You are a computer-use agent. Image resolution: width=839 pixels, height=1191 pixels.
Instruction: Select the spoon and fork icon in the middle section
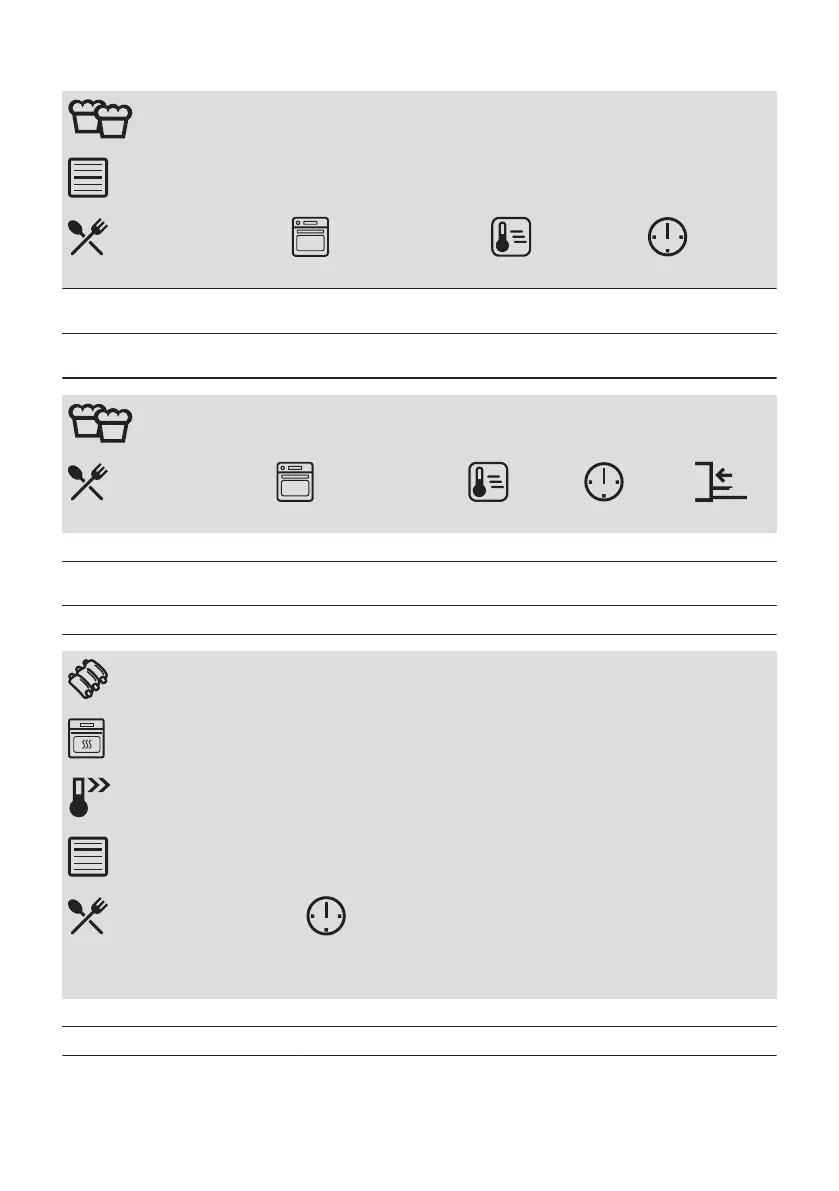coord(88,482)
